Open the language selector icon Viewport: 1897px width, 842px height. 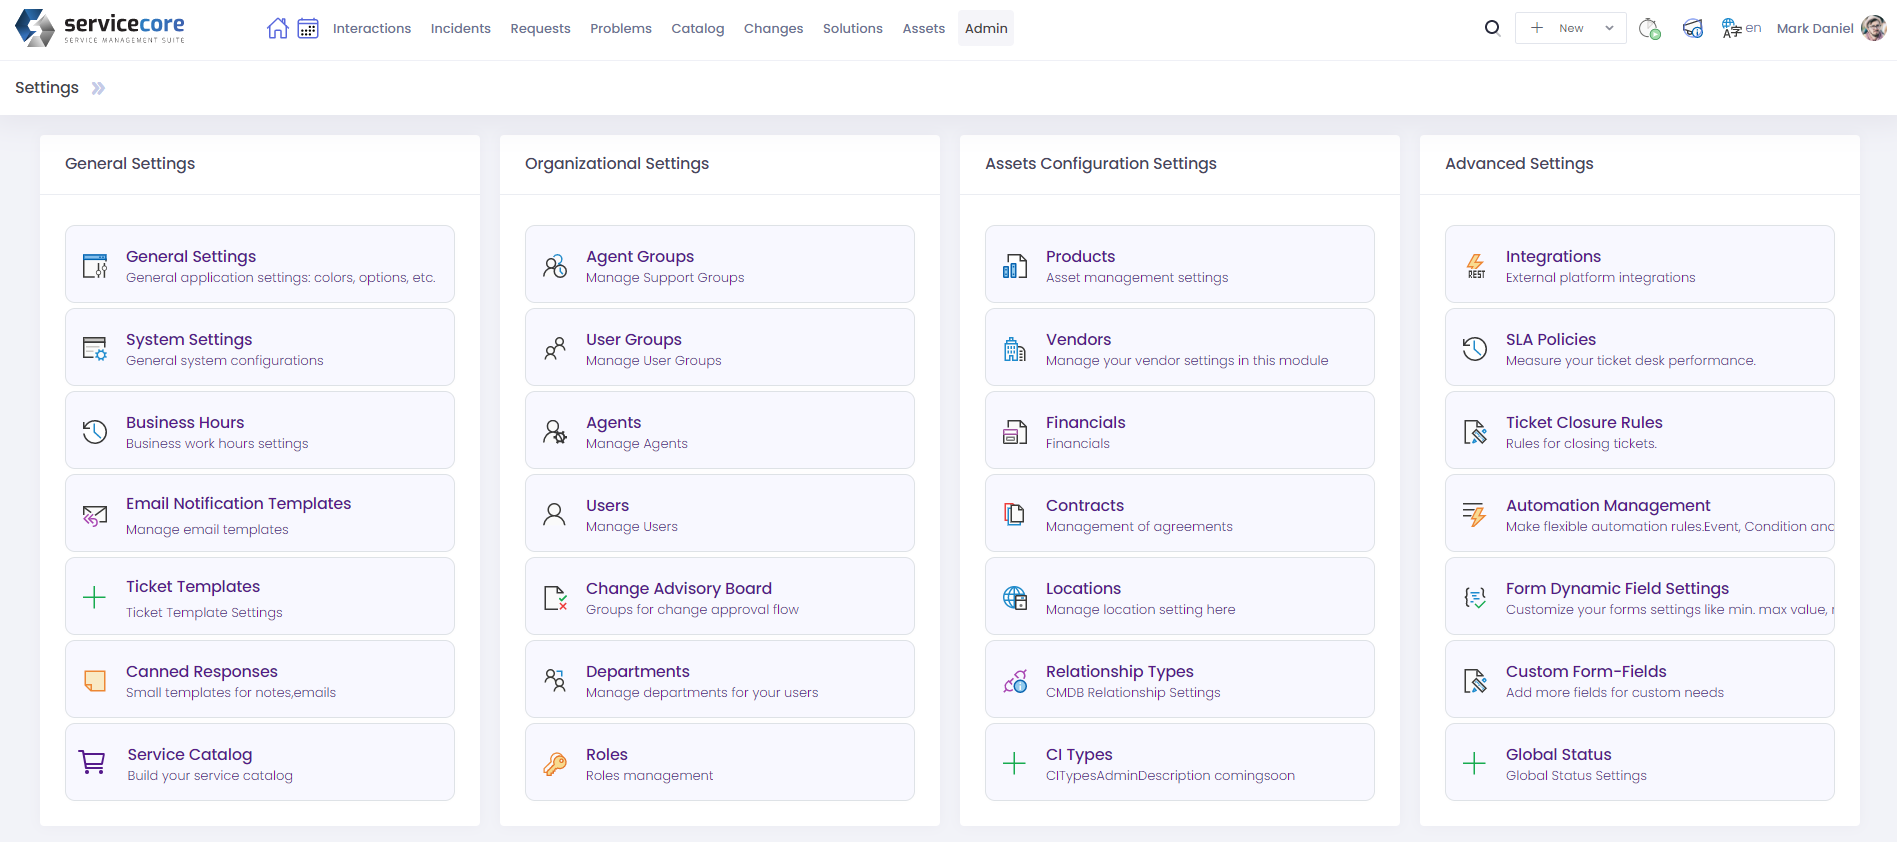[x=1740, y=28]
